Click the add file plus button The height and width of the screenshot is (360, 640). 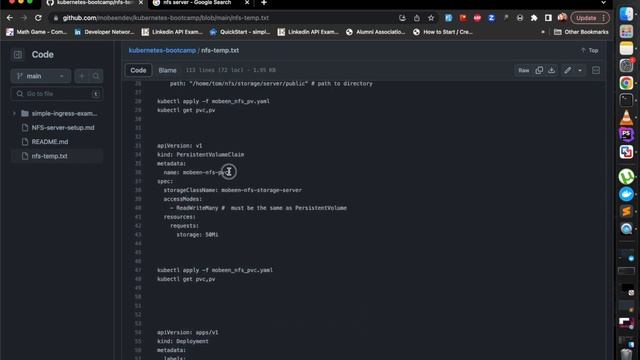pos(82,76)
